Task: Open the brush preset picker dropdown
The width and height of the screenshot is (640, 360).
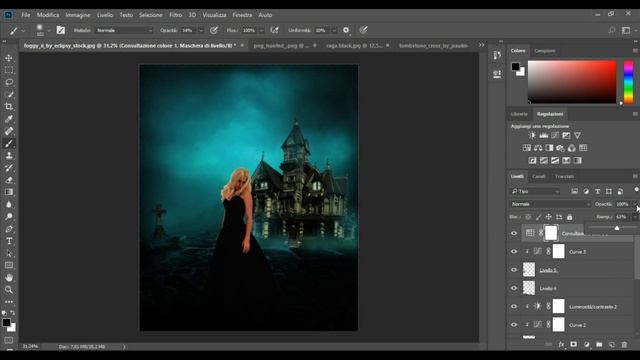Action: point(49,31)
